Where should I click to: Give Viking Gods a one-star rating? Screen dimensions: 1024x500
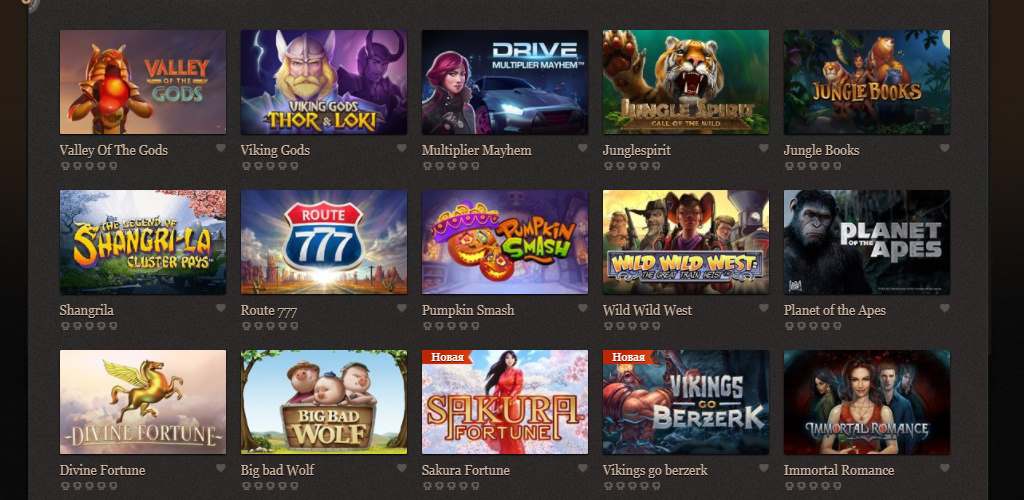tap(246, 166)
